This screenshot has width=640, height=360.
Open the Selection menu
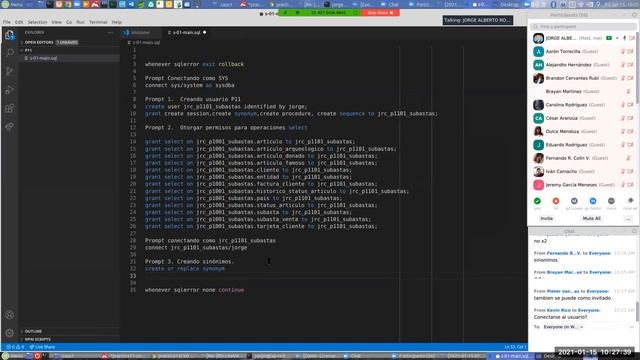tap(37, 22)
